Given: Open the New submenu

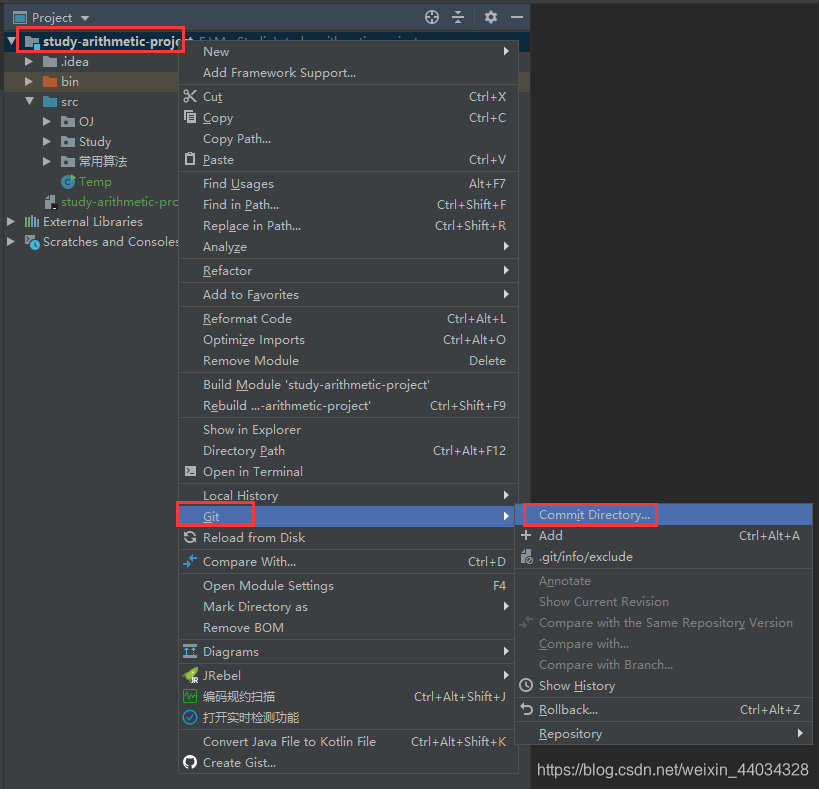Looking at the screenshot, I should 348,51.
